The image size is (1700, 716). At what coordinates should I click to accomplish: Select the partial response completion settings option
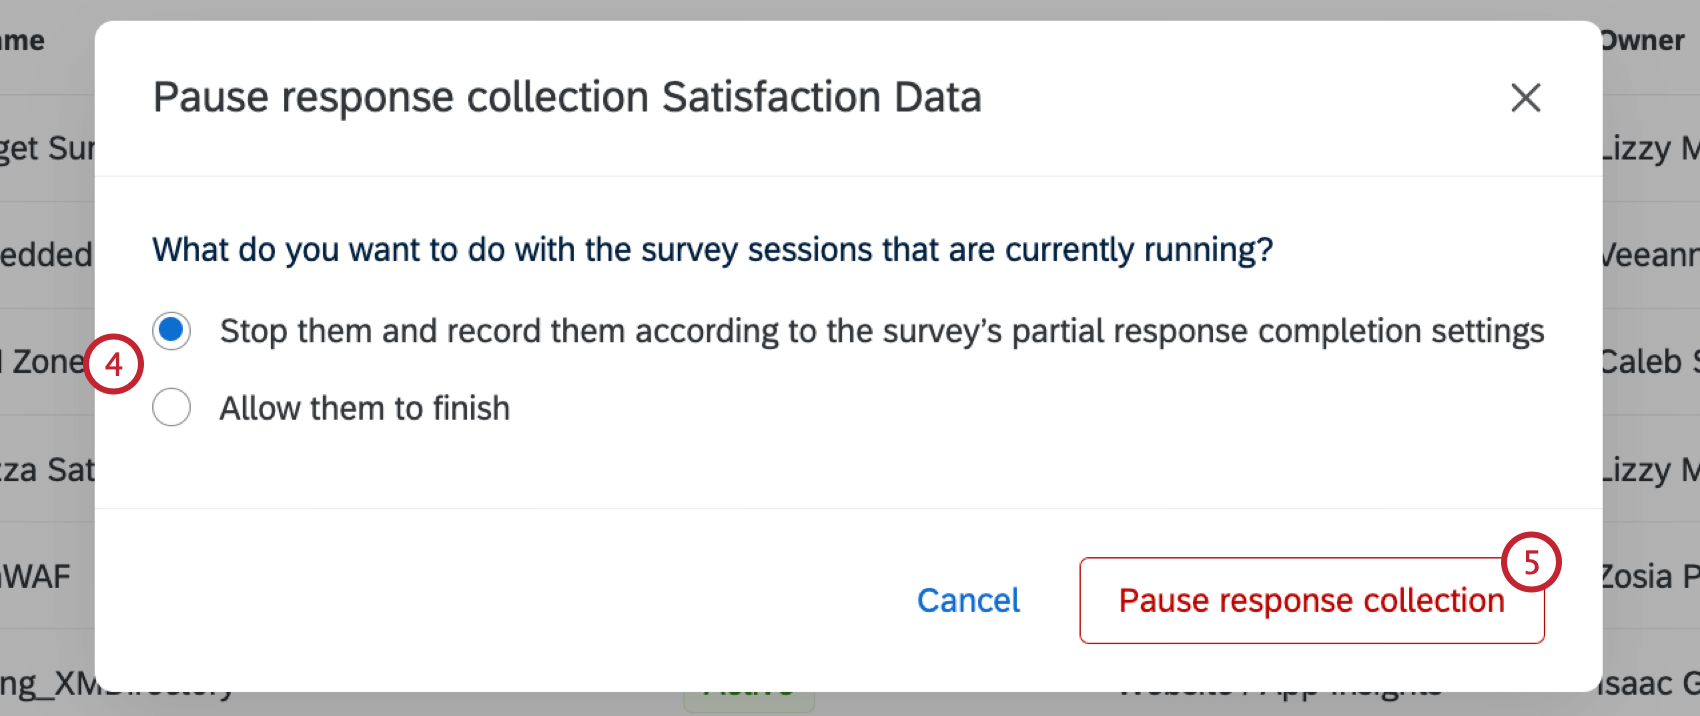click(x=171, y=330)
